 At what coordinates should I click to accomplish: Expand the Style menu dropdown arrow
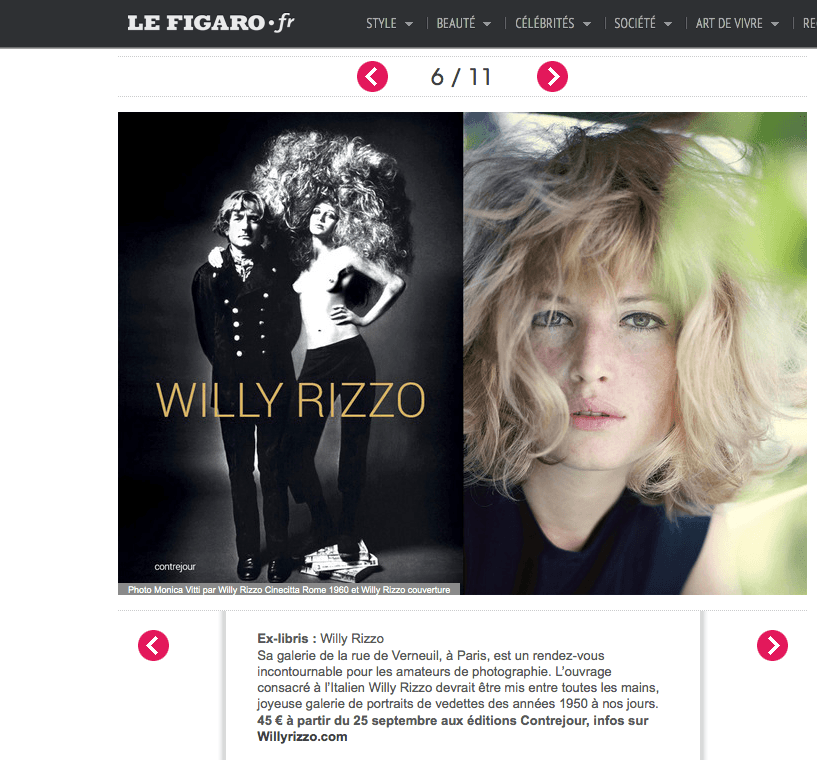point(409,24)
